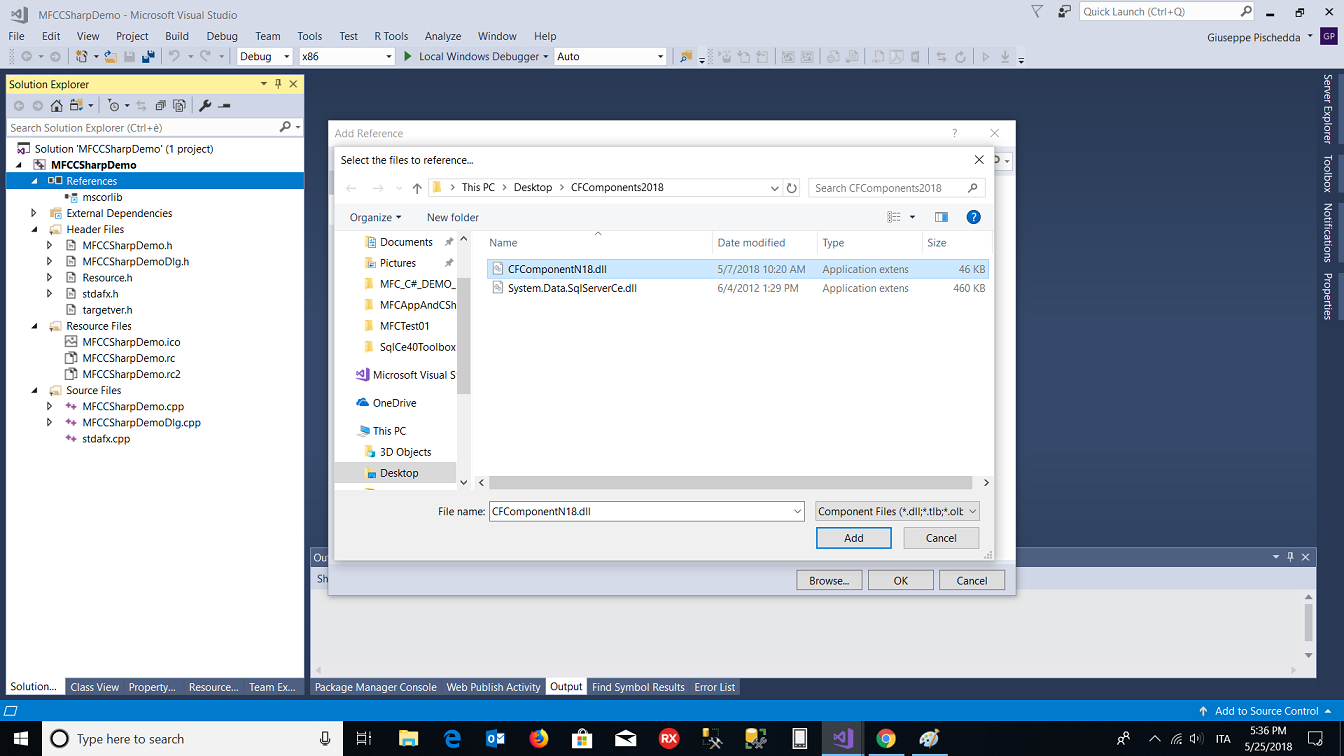The width and height of the screenshot is (1344, 756).
Task: Select MFCCSharpDemoDlg.cpp in Solution Explorer
Action: point(141,422)
